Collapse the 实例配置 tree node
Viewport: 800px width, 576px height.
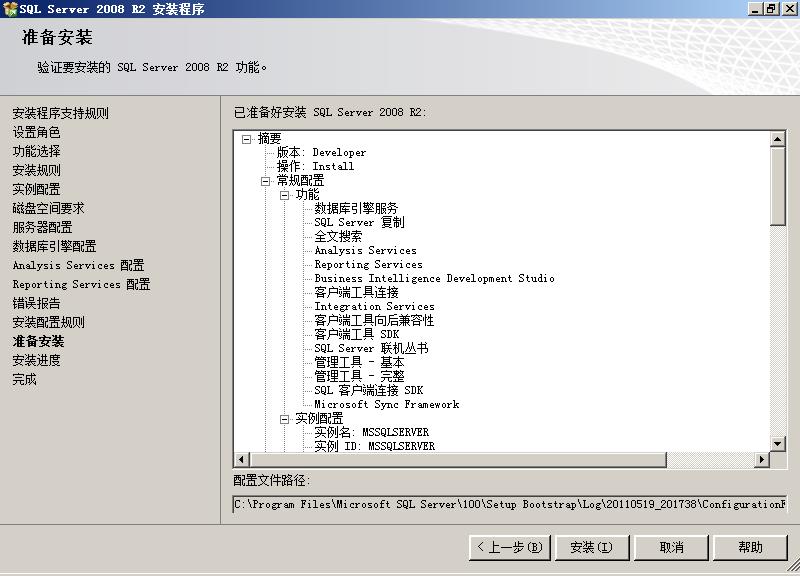[x=284, y=419]
